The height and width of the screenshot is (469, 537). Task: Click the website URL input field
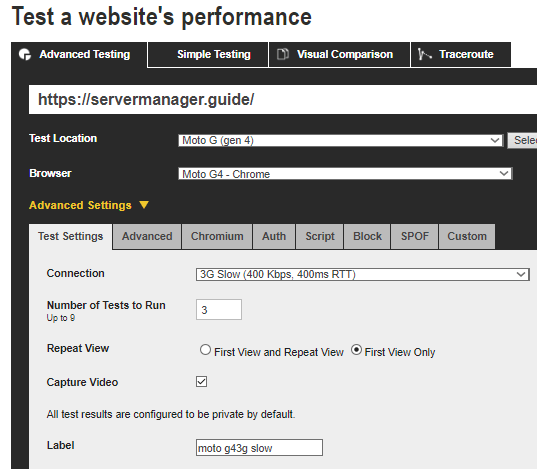point(283,99)
